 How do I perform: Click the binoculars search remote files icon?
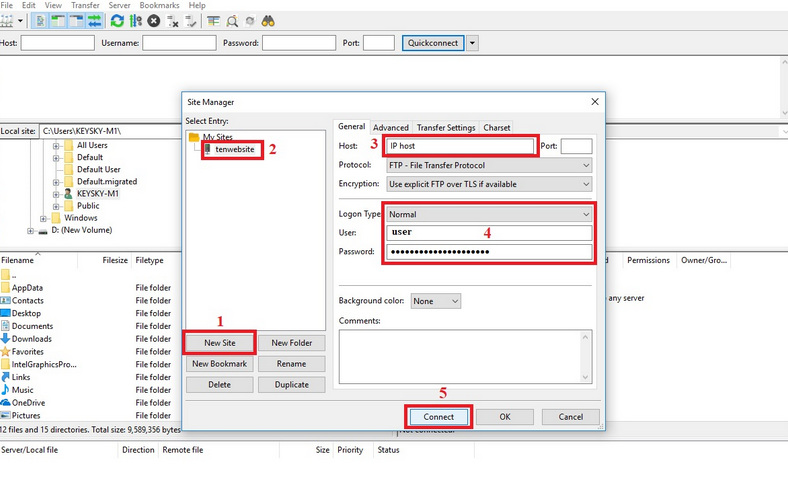(x=268, y=20)
